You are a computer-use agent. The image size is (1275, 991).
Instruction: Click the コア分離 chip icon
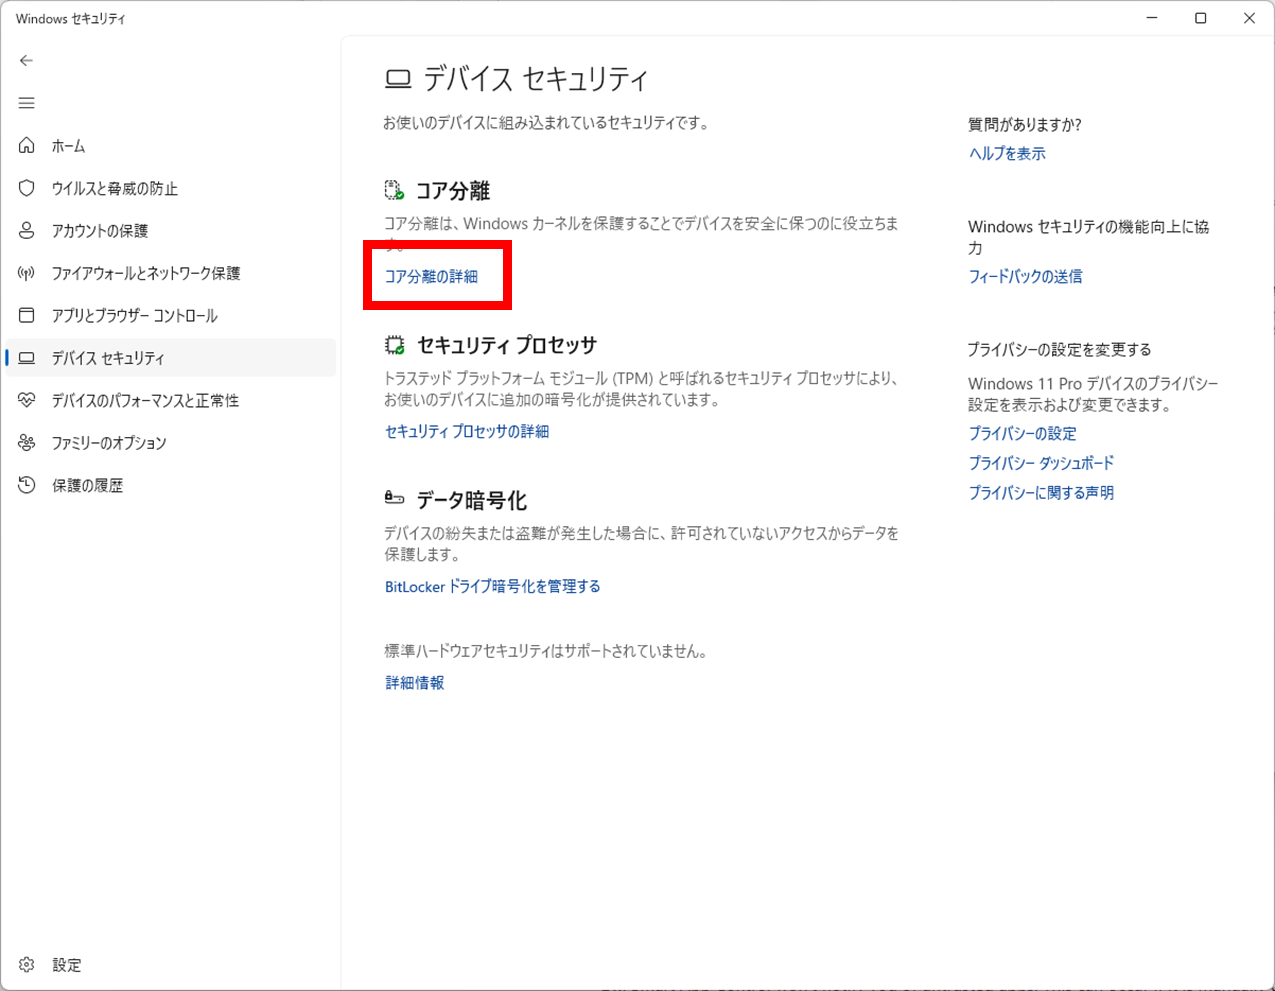coord(394,190)
